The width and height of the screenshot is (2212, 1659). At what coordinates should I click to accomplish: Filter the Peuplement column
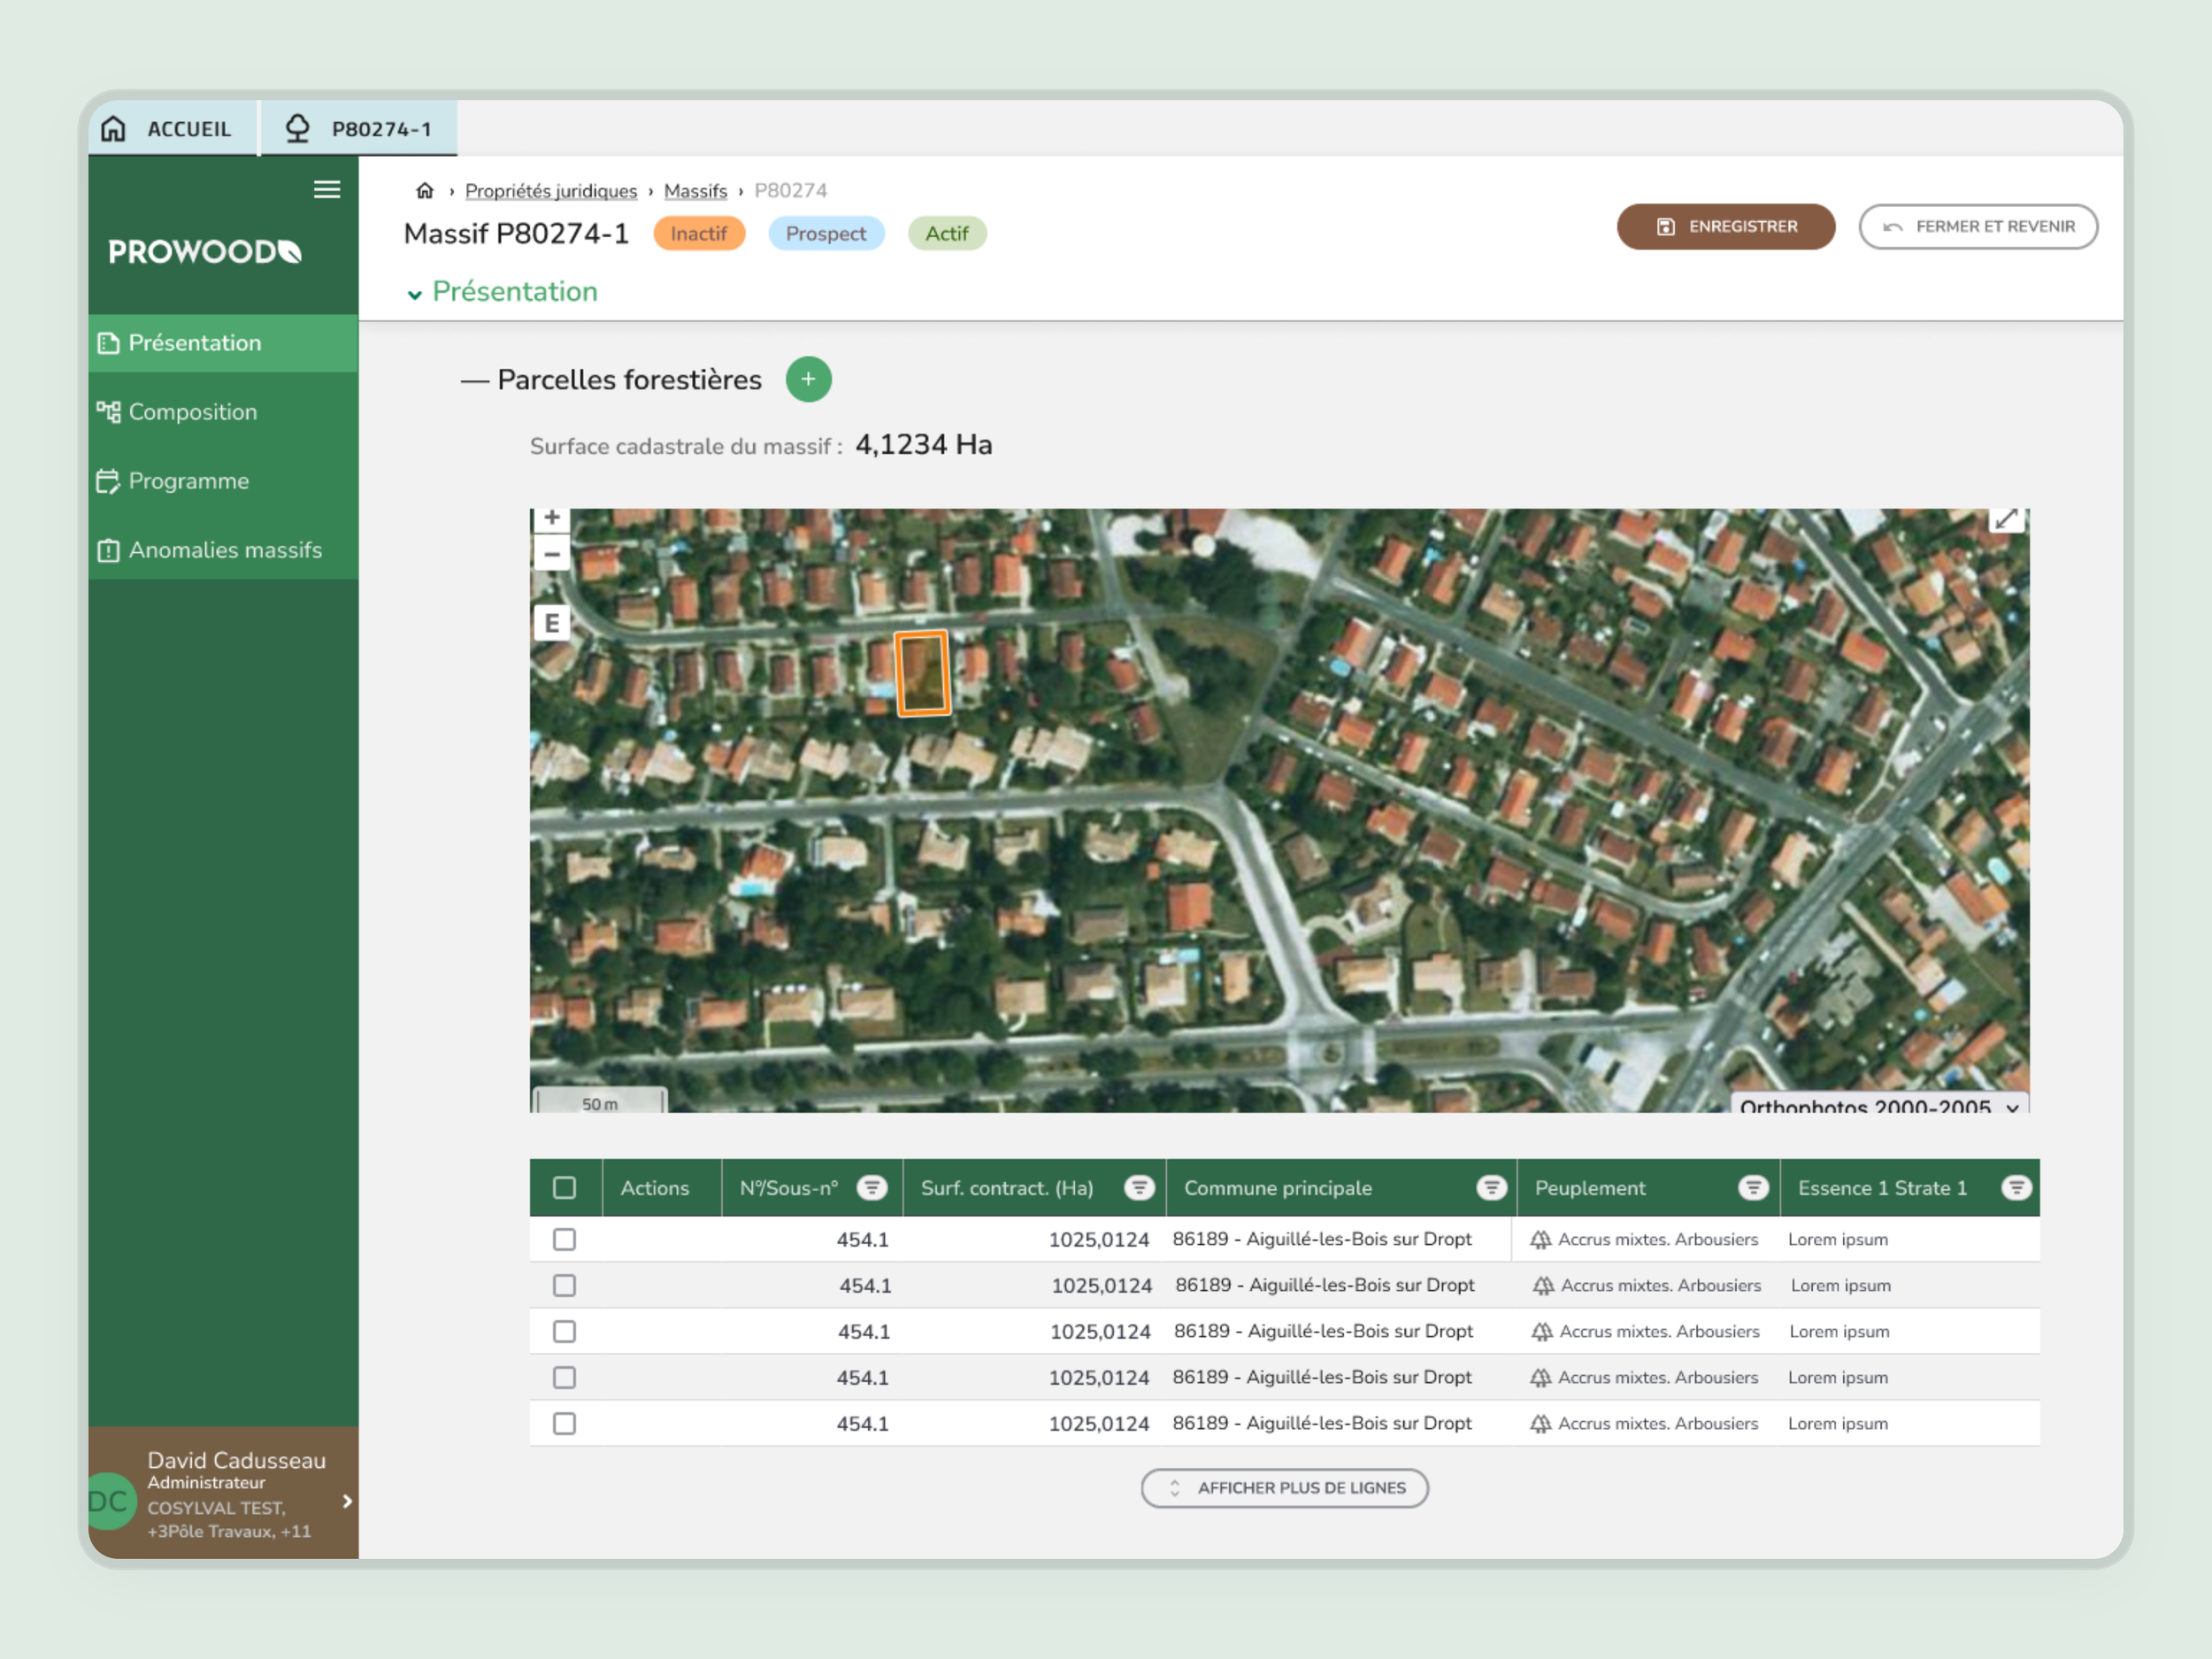click(1753, 1188)
